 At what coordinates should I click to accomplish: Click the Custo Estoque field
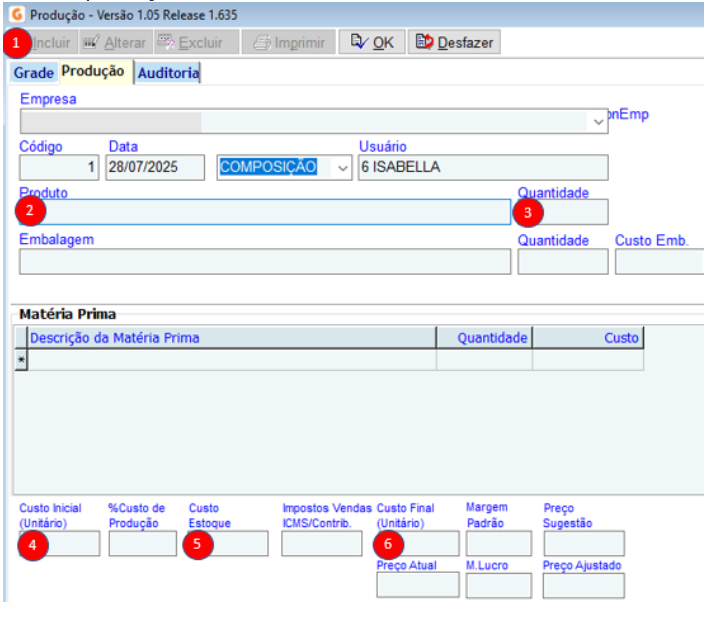click(229, 543)
